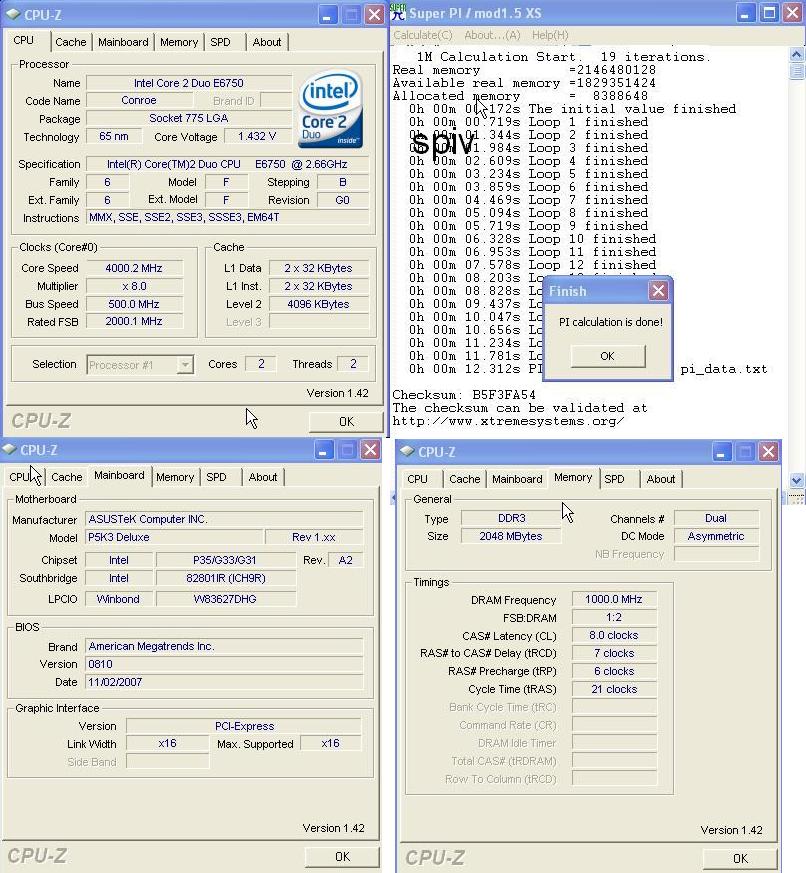Select Cache tab in Mainboard CPU-Z window

67,477
